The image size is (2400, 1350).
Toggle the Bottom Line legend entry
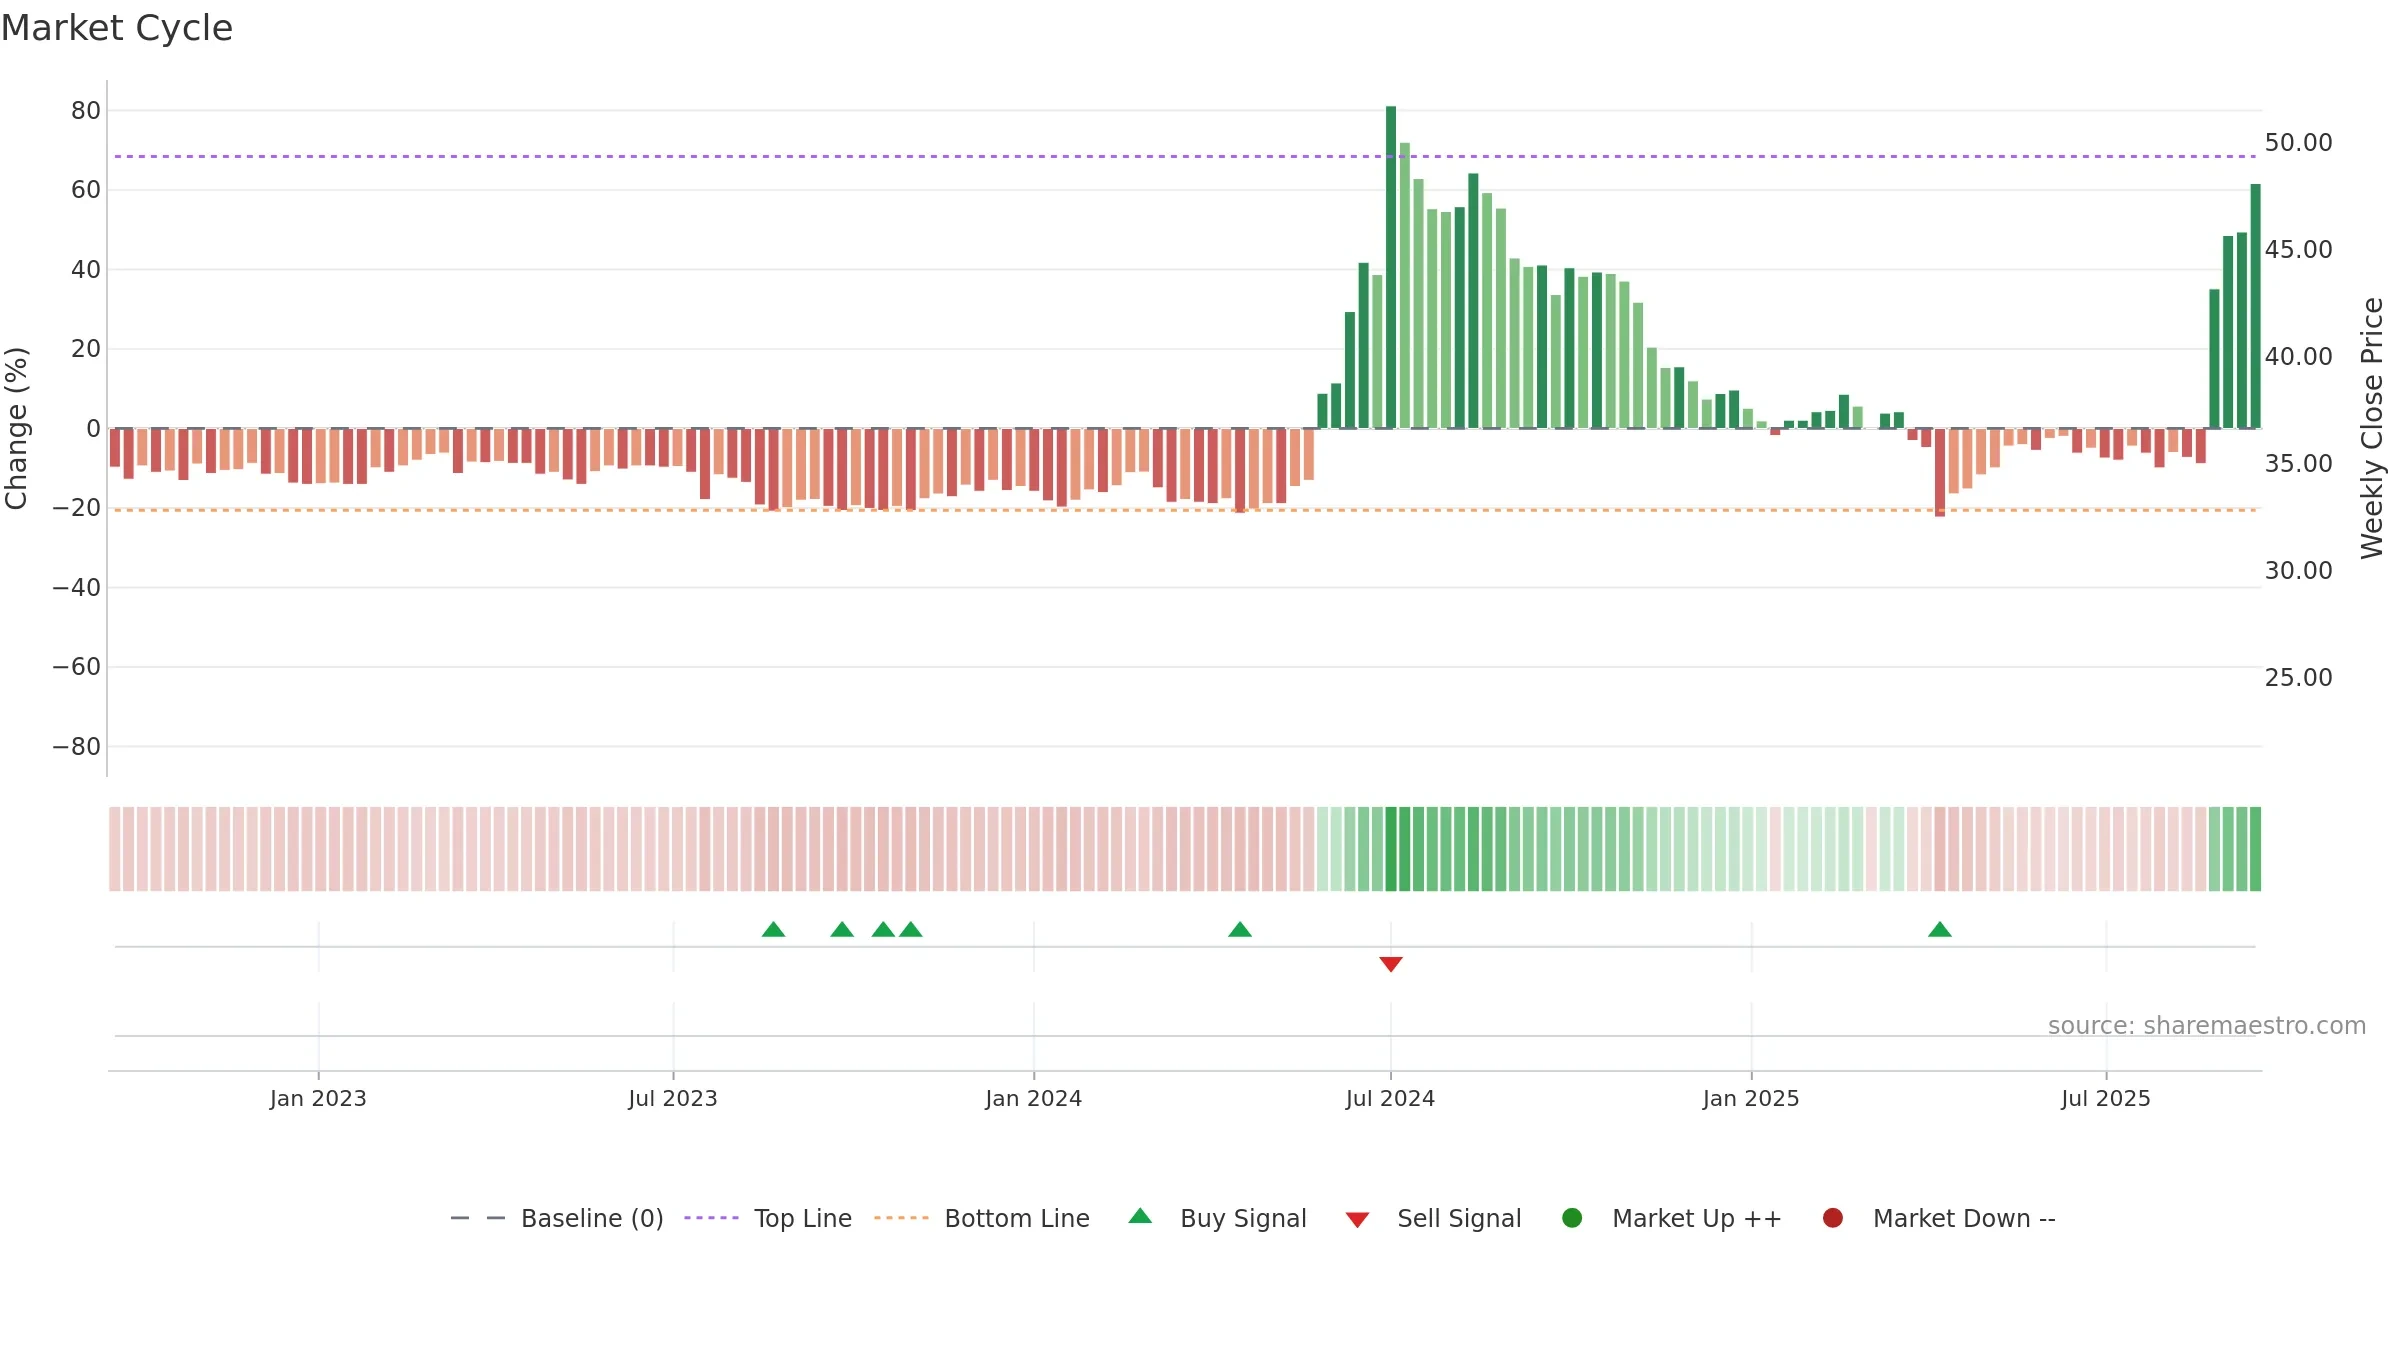click(982, 1218)
